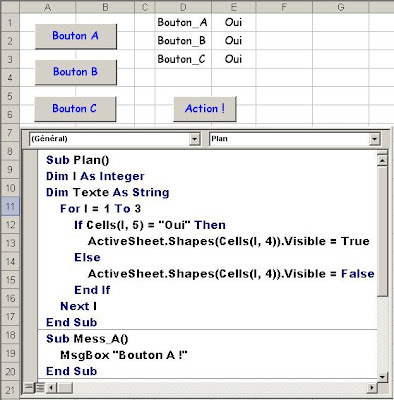Viewport: 394px width, 400px height.
Task: Select column B header
Action: [105, 7]
